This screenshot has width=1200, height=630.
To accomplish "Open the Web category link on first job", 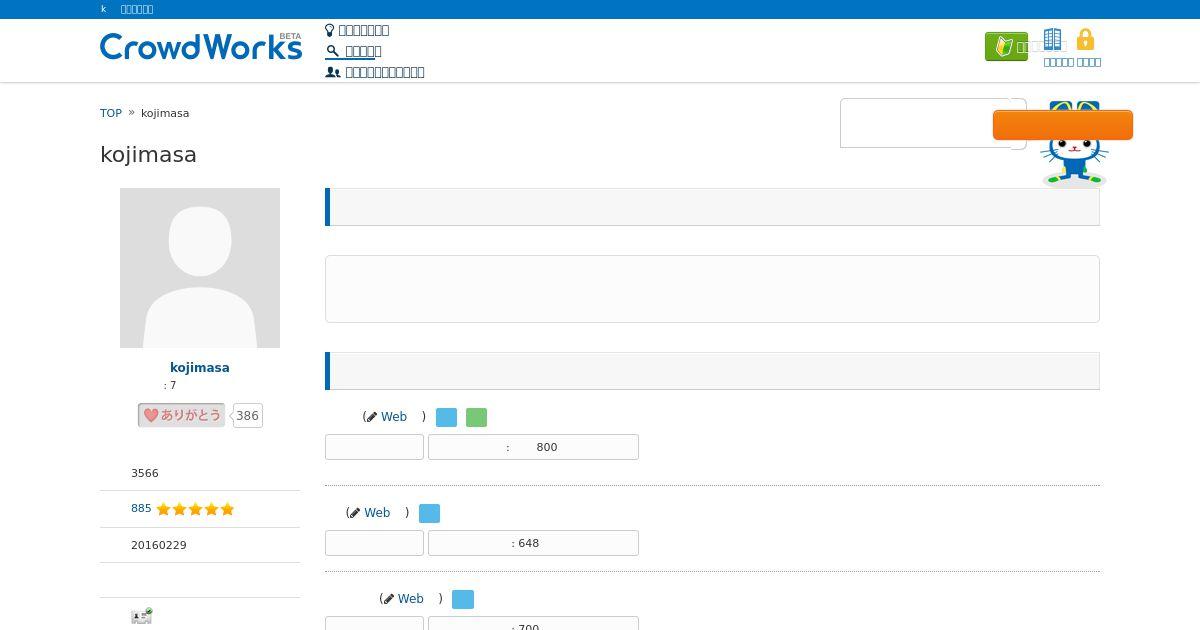I will [x=394, y=417].
